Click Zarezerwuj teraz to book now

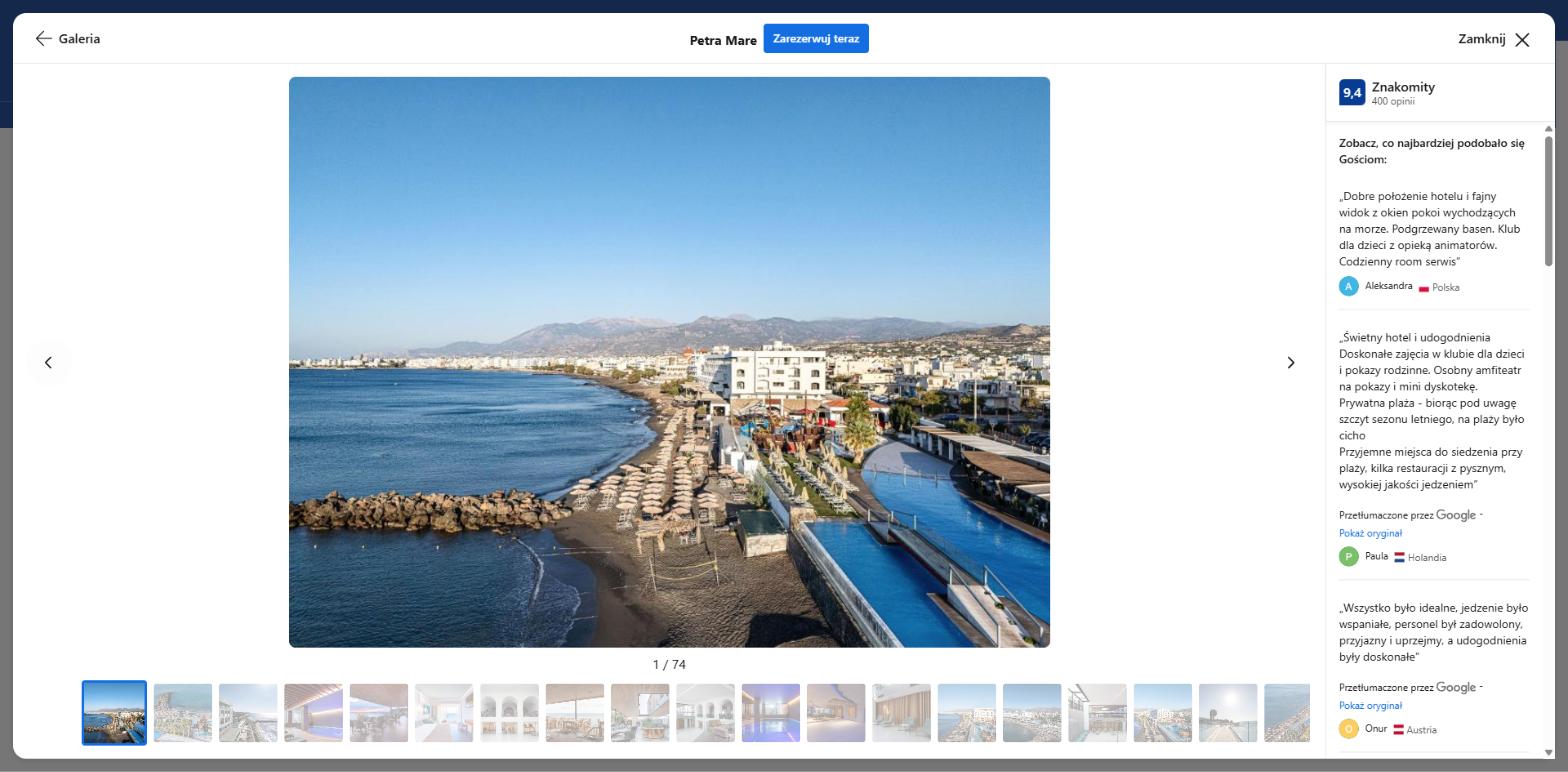pyautogui.click(x=816, y=39)
